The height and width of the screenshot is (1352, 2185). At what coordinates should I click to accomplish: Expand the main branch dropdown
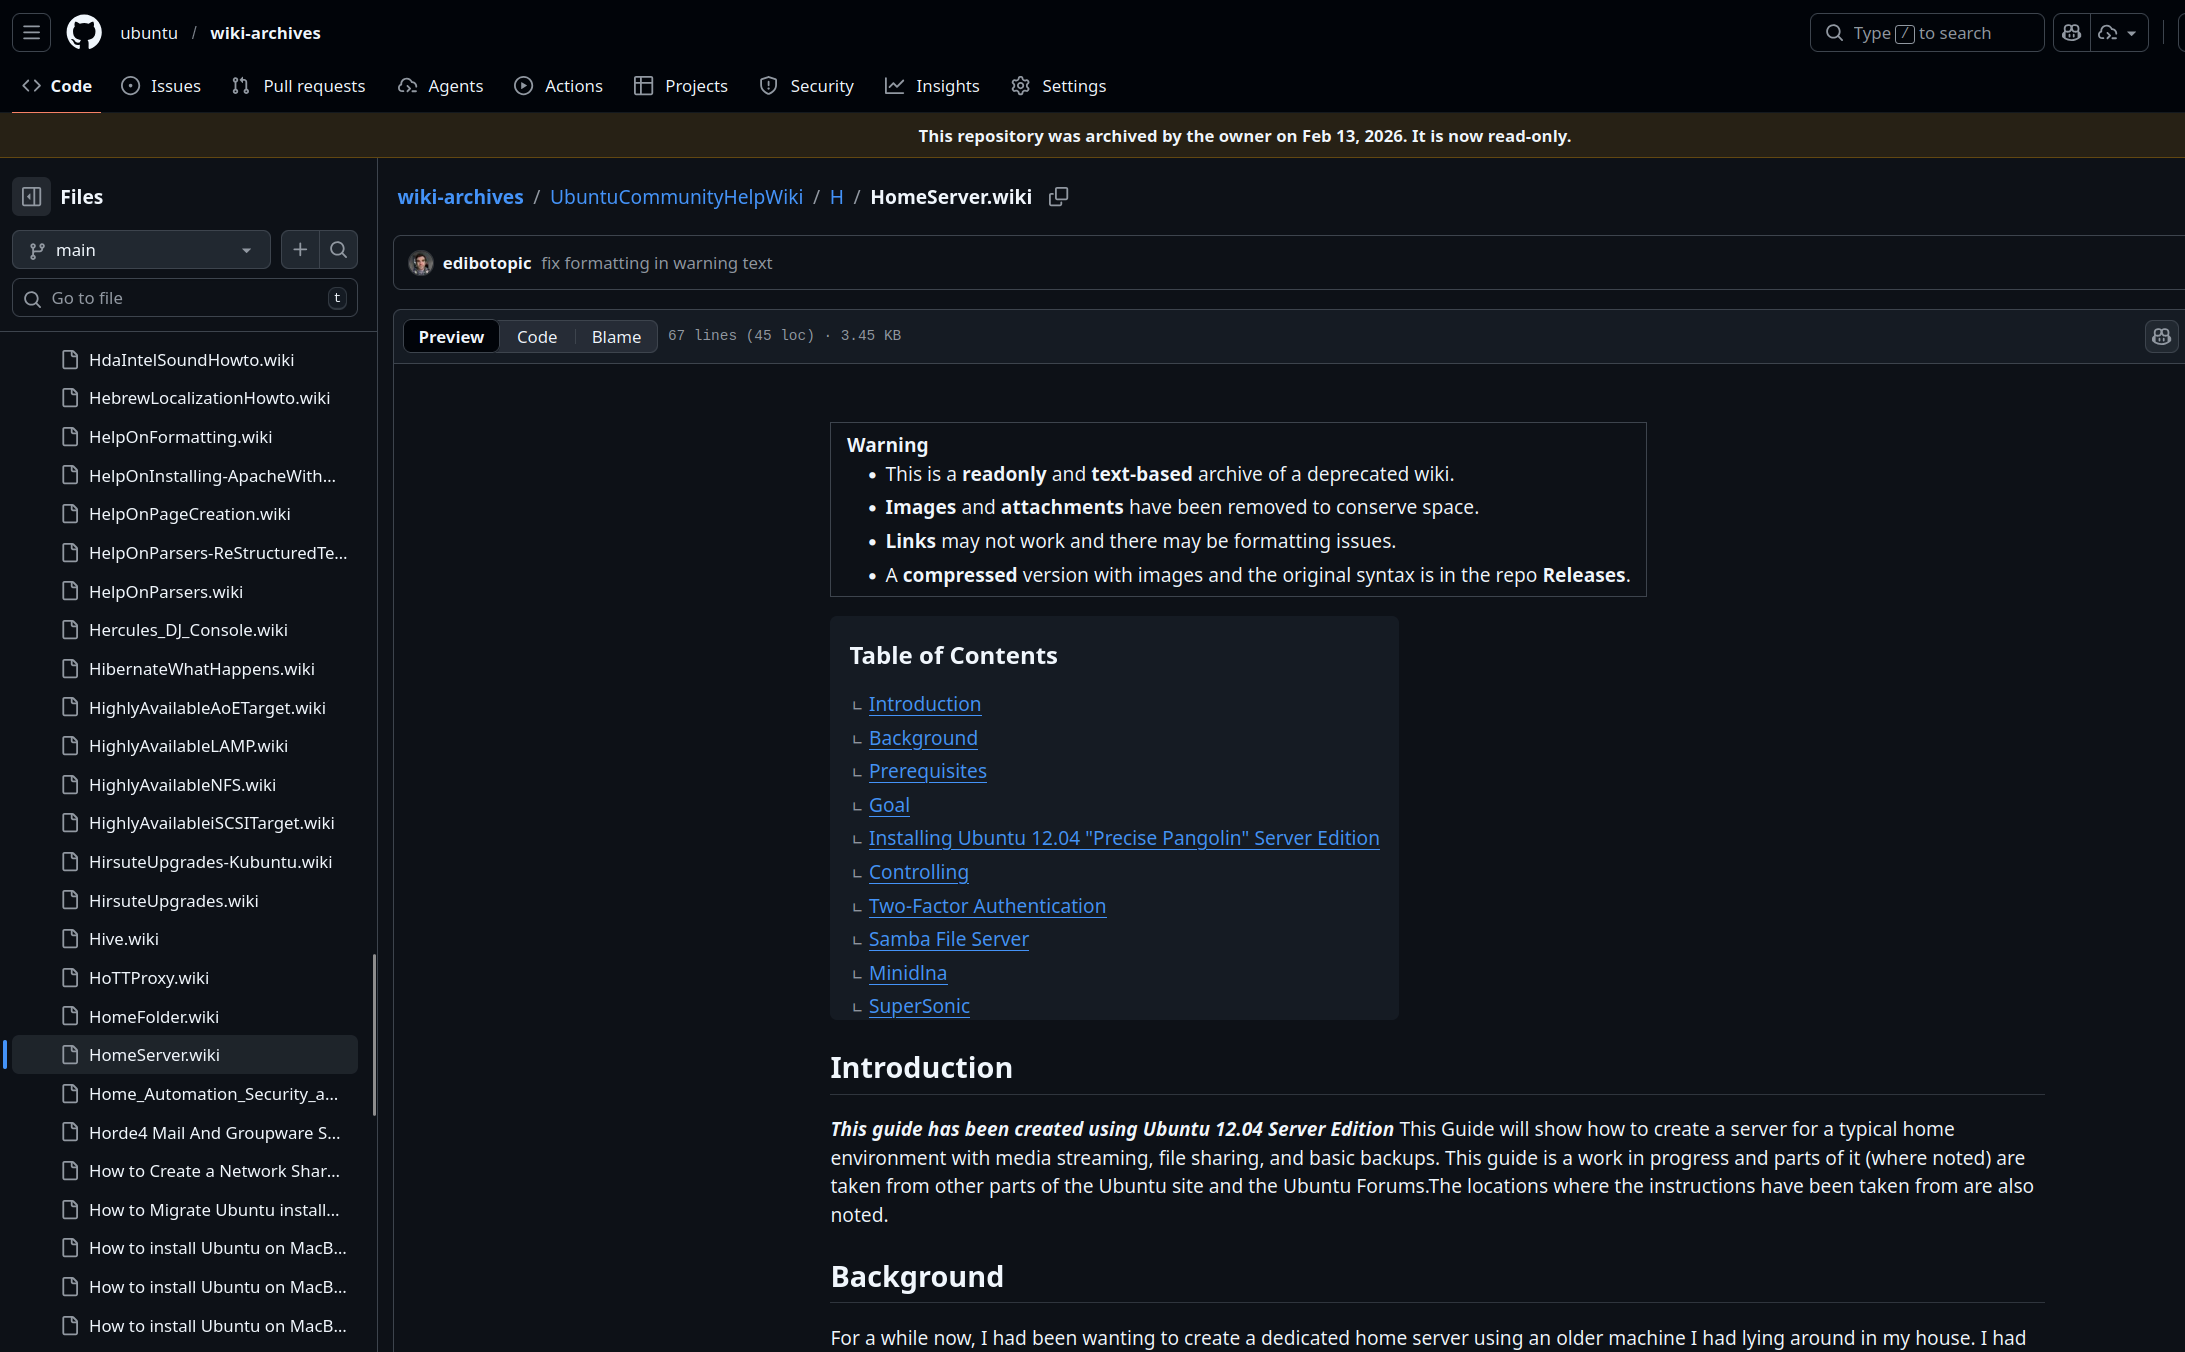click(x=141, y=250)
